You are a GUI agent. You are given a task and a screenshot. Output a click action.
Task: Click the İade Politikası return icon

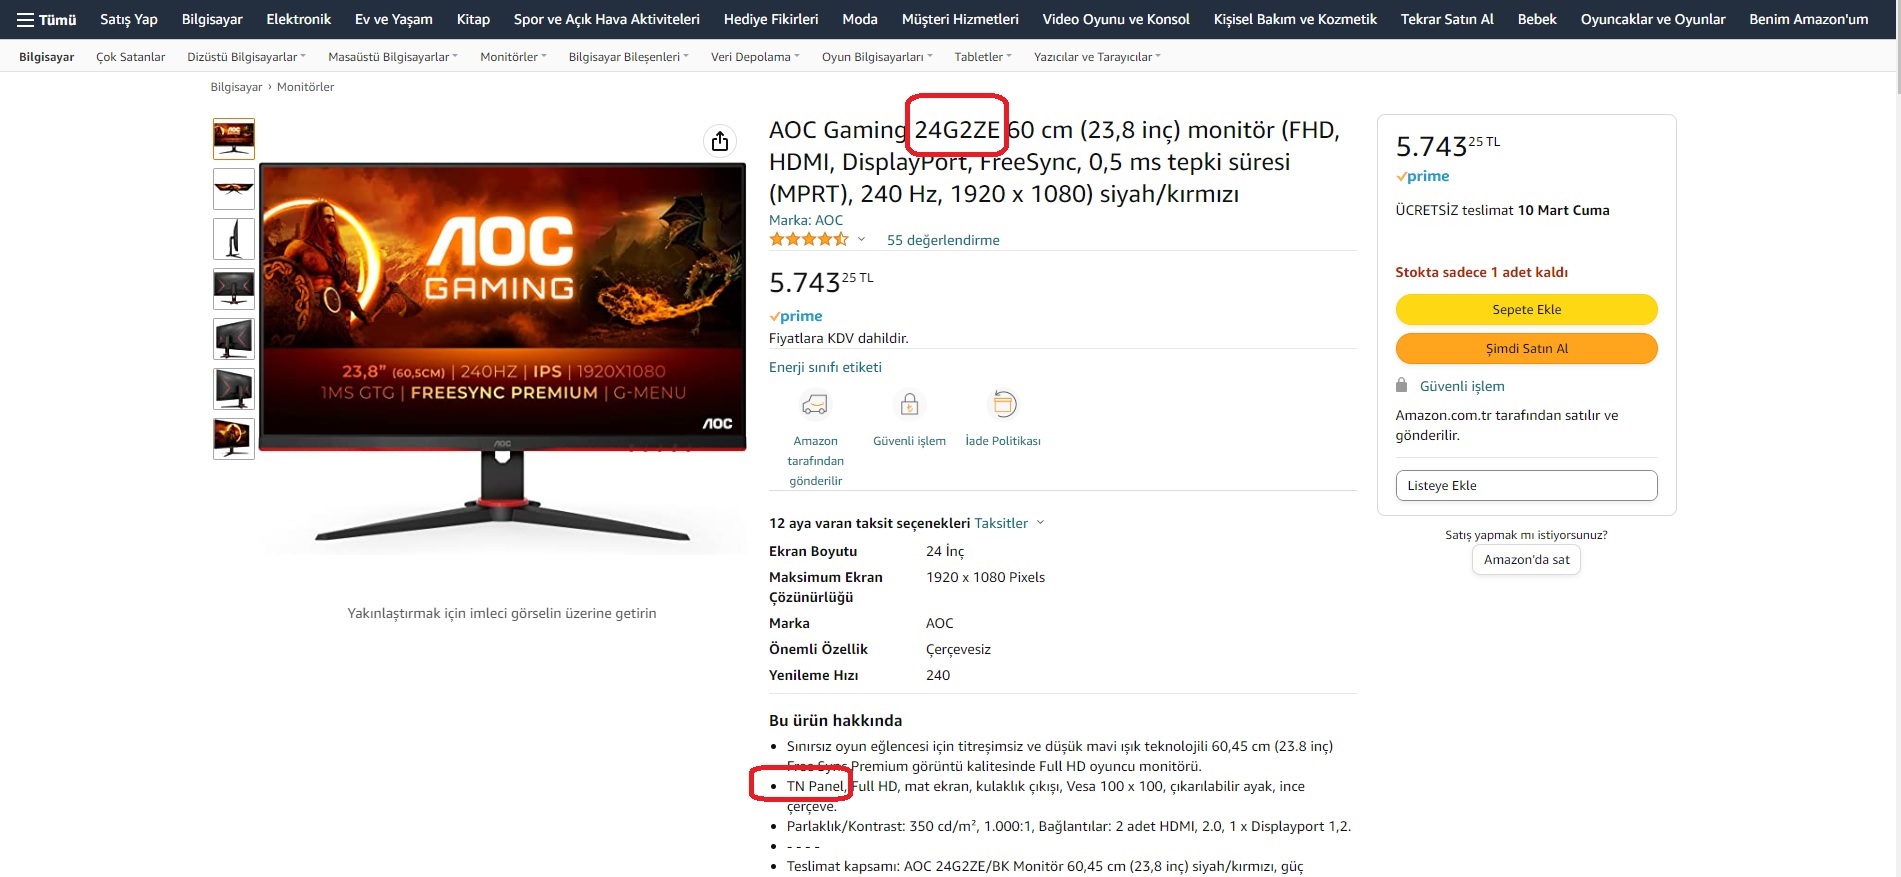point(1003,404)
